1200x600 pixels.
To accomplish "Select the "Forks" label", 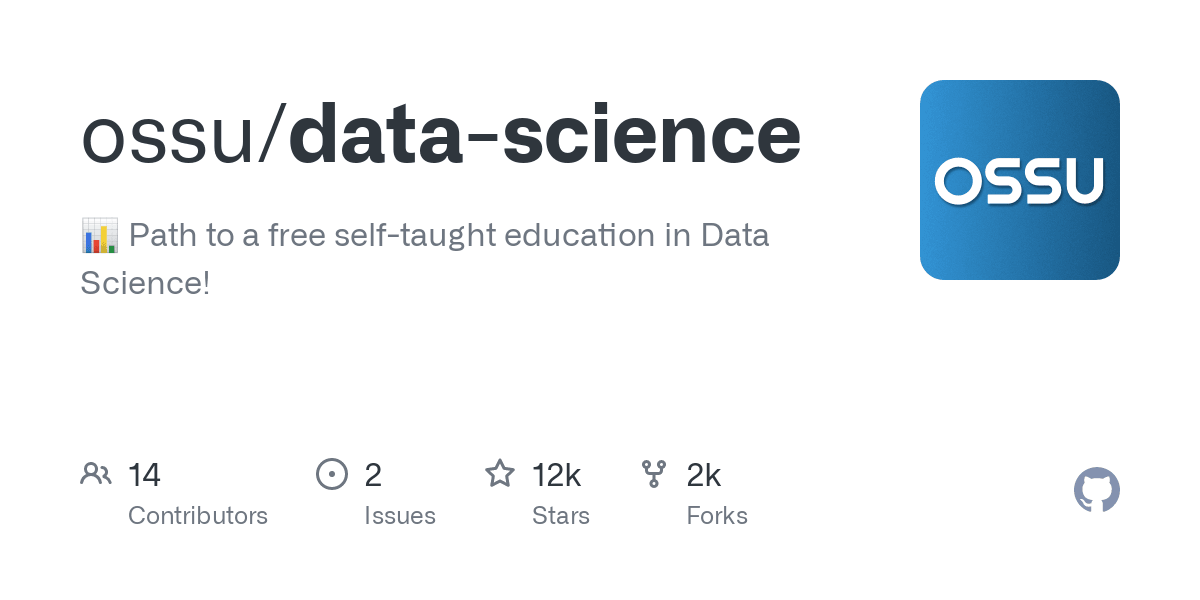I will (x=717, y=516).
